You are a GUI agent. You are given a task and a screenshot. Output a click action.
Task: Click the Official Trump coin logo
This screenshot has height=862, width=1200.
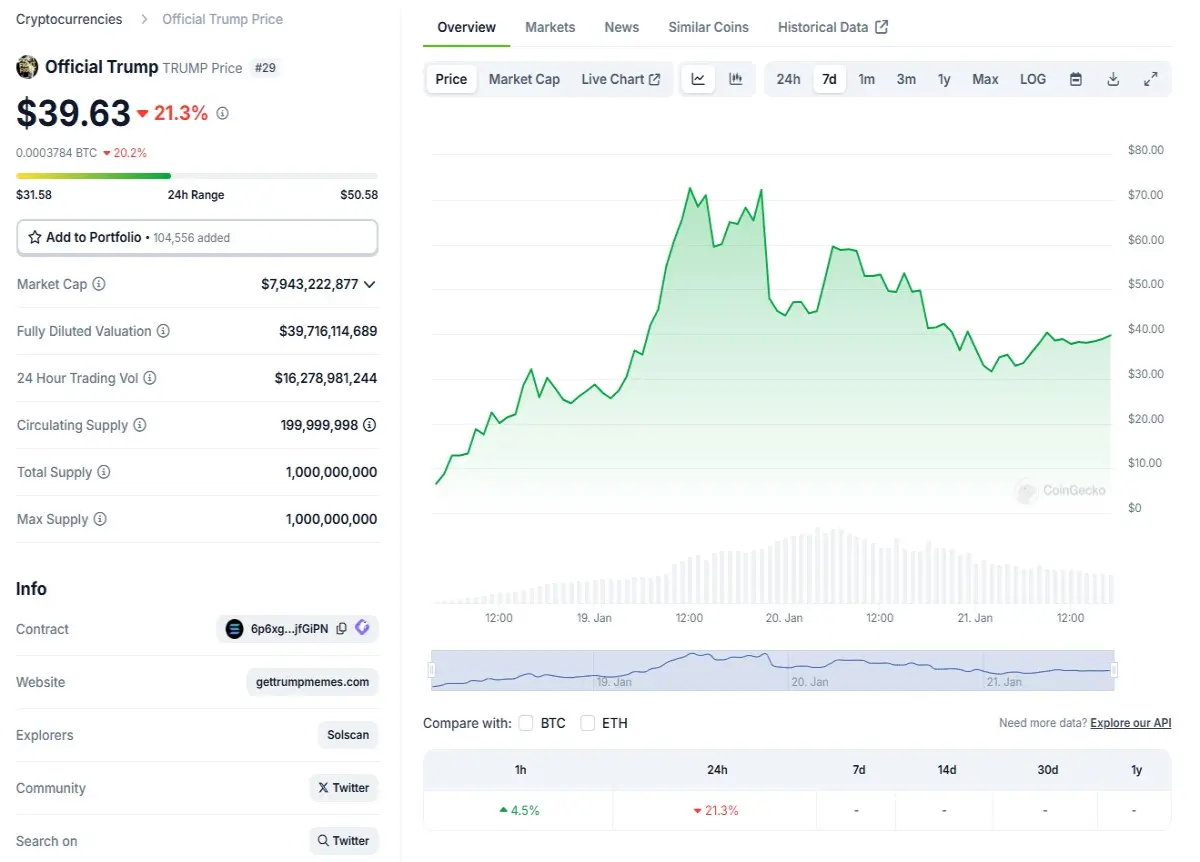27,67
